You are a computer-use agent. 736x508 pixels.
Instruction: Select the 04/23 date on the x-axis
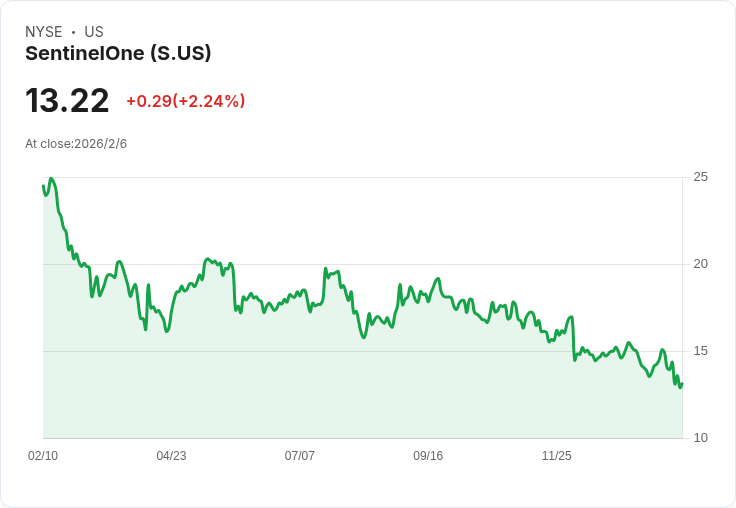tap(171, 456)
